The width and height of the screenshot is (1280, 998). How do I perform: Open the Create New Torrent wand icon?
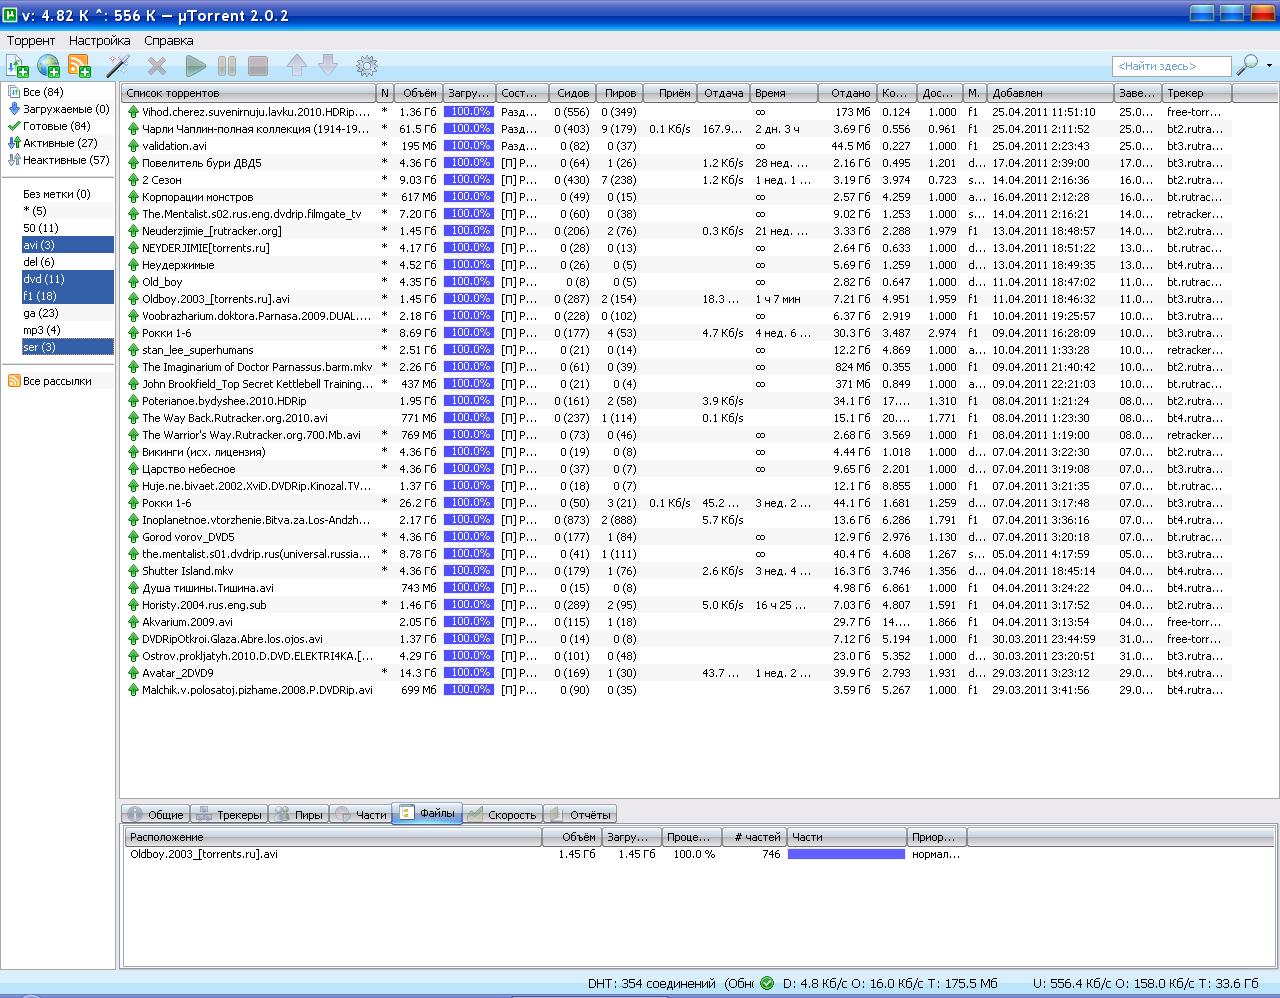click(x=118, y=66)
